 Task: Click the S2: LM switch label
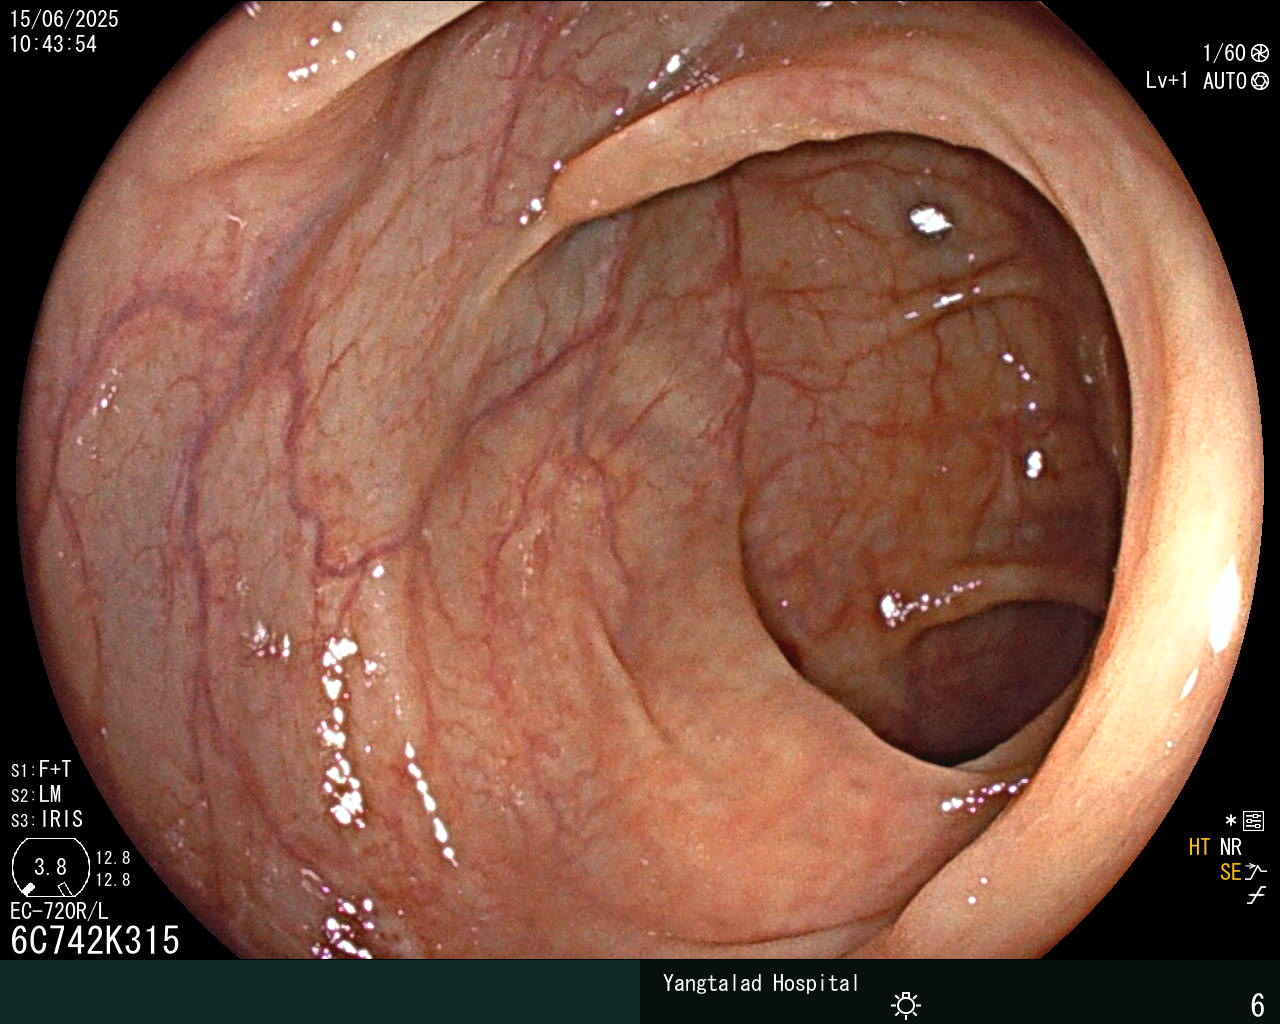(36, 794)
